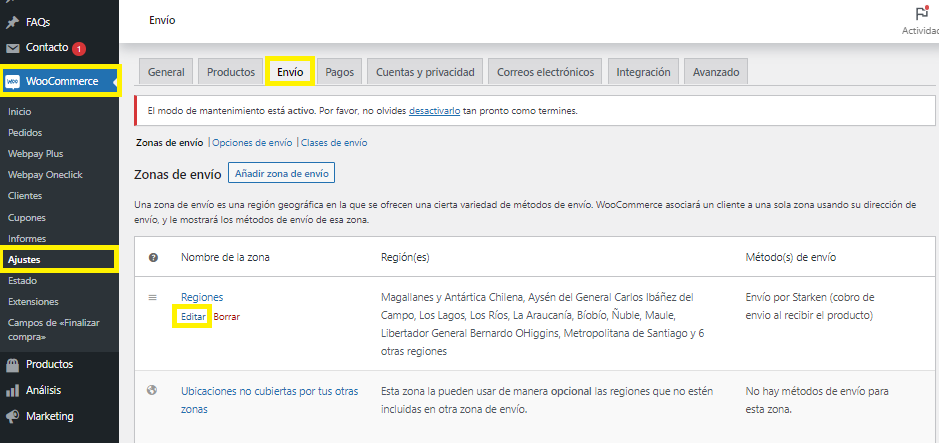Open Opciones de envío subsection
The width and height of the screenshot is (939, 443).
point(252,143)
